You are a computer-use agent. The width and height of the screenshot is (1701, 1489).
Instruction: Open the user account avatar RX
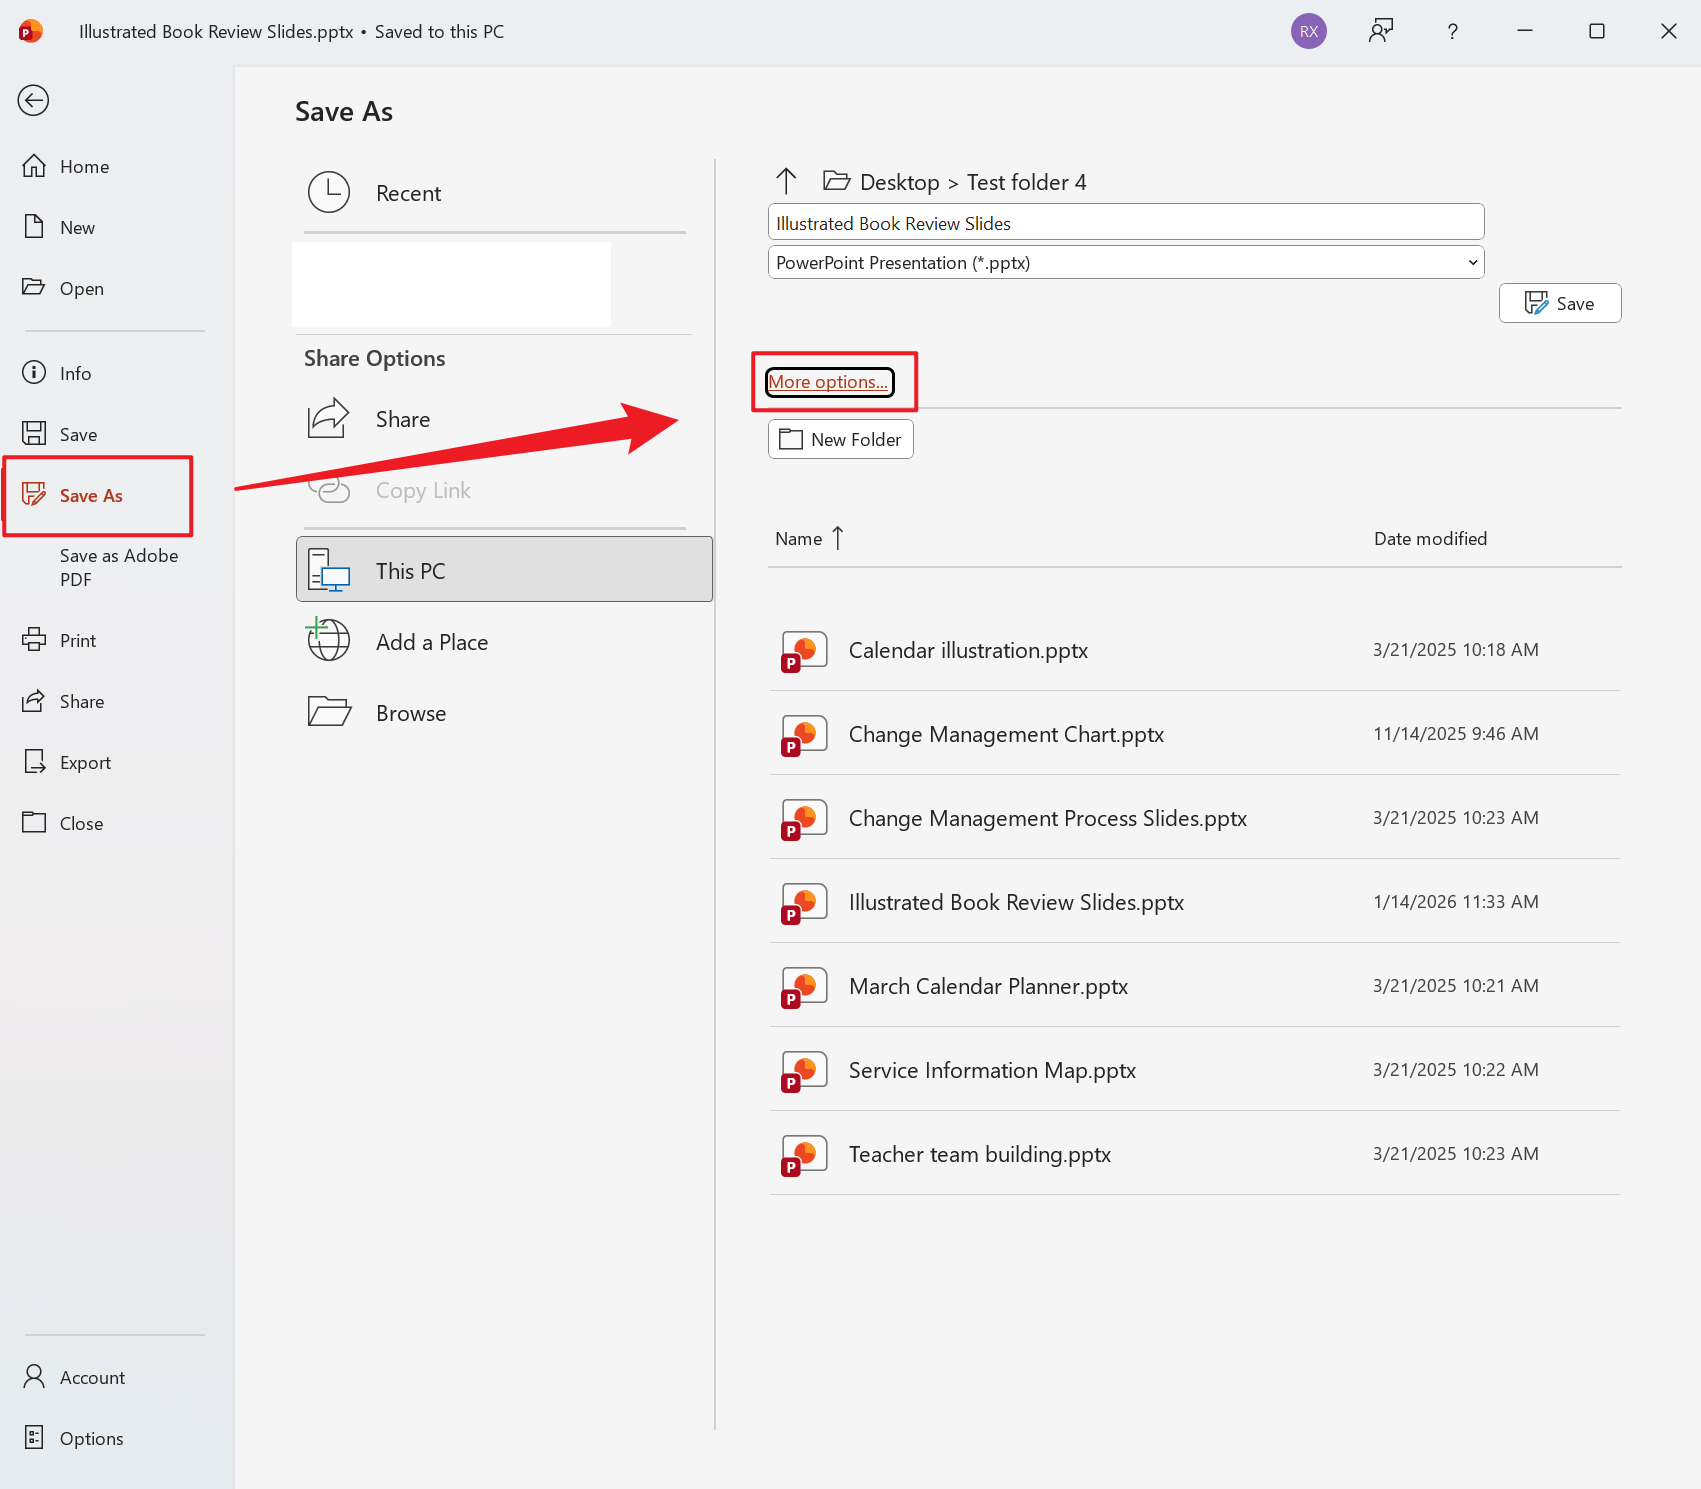[1308, 31]
